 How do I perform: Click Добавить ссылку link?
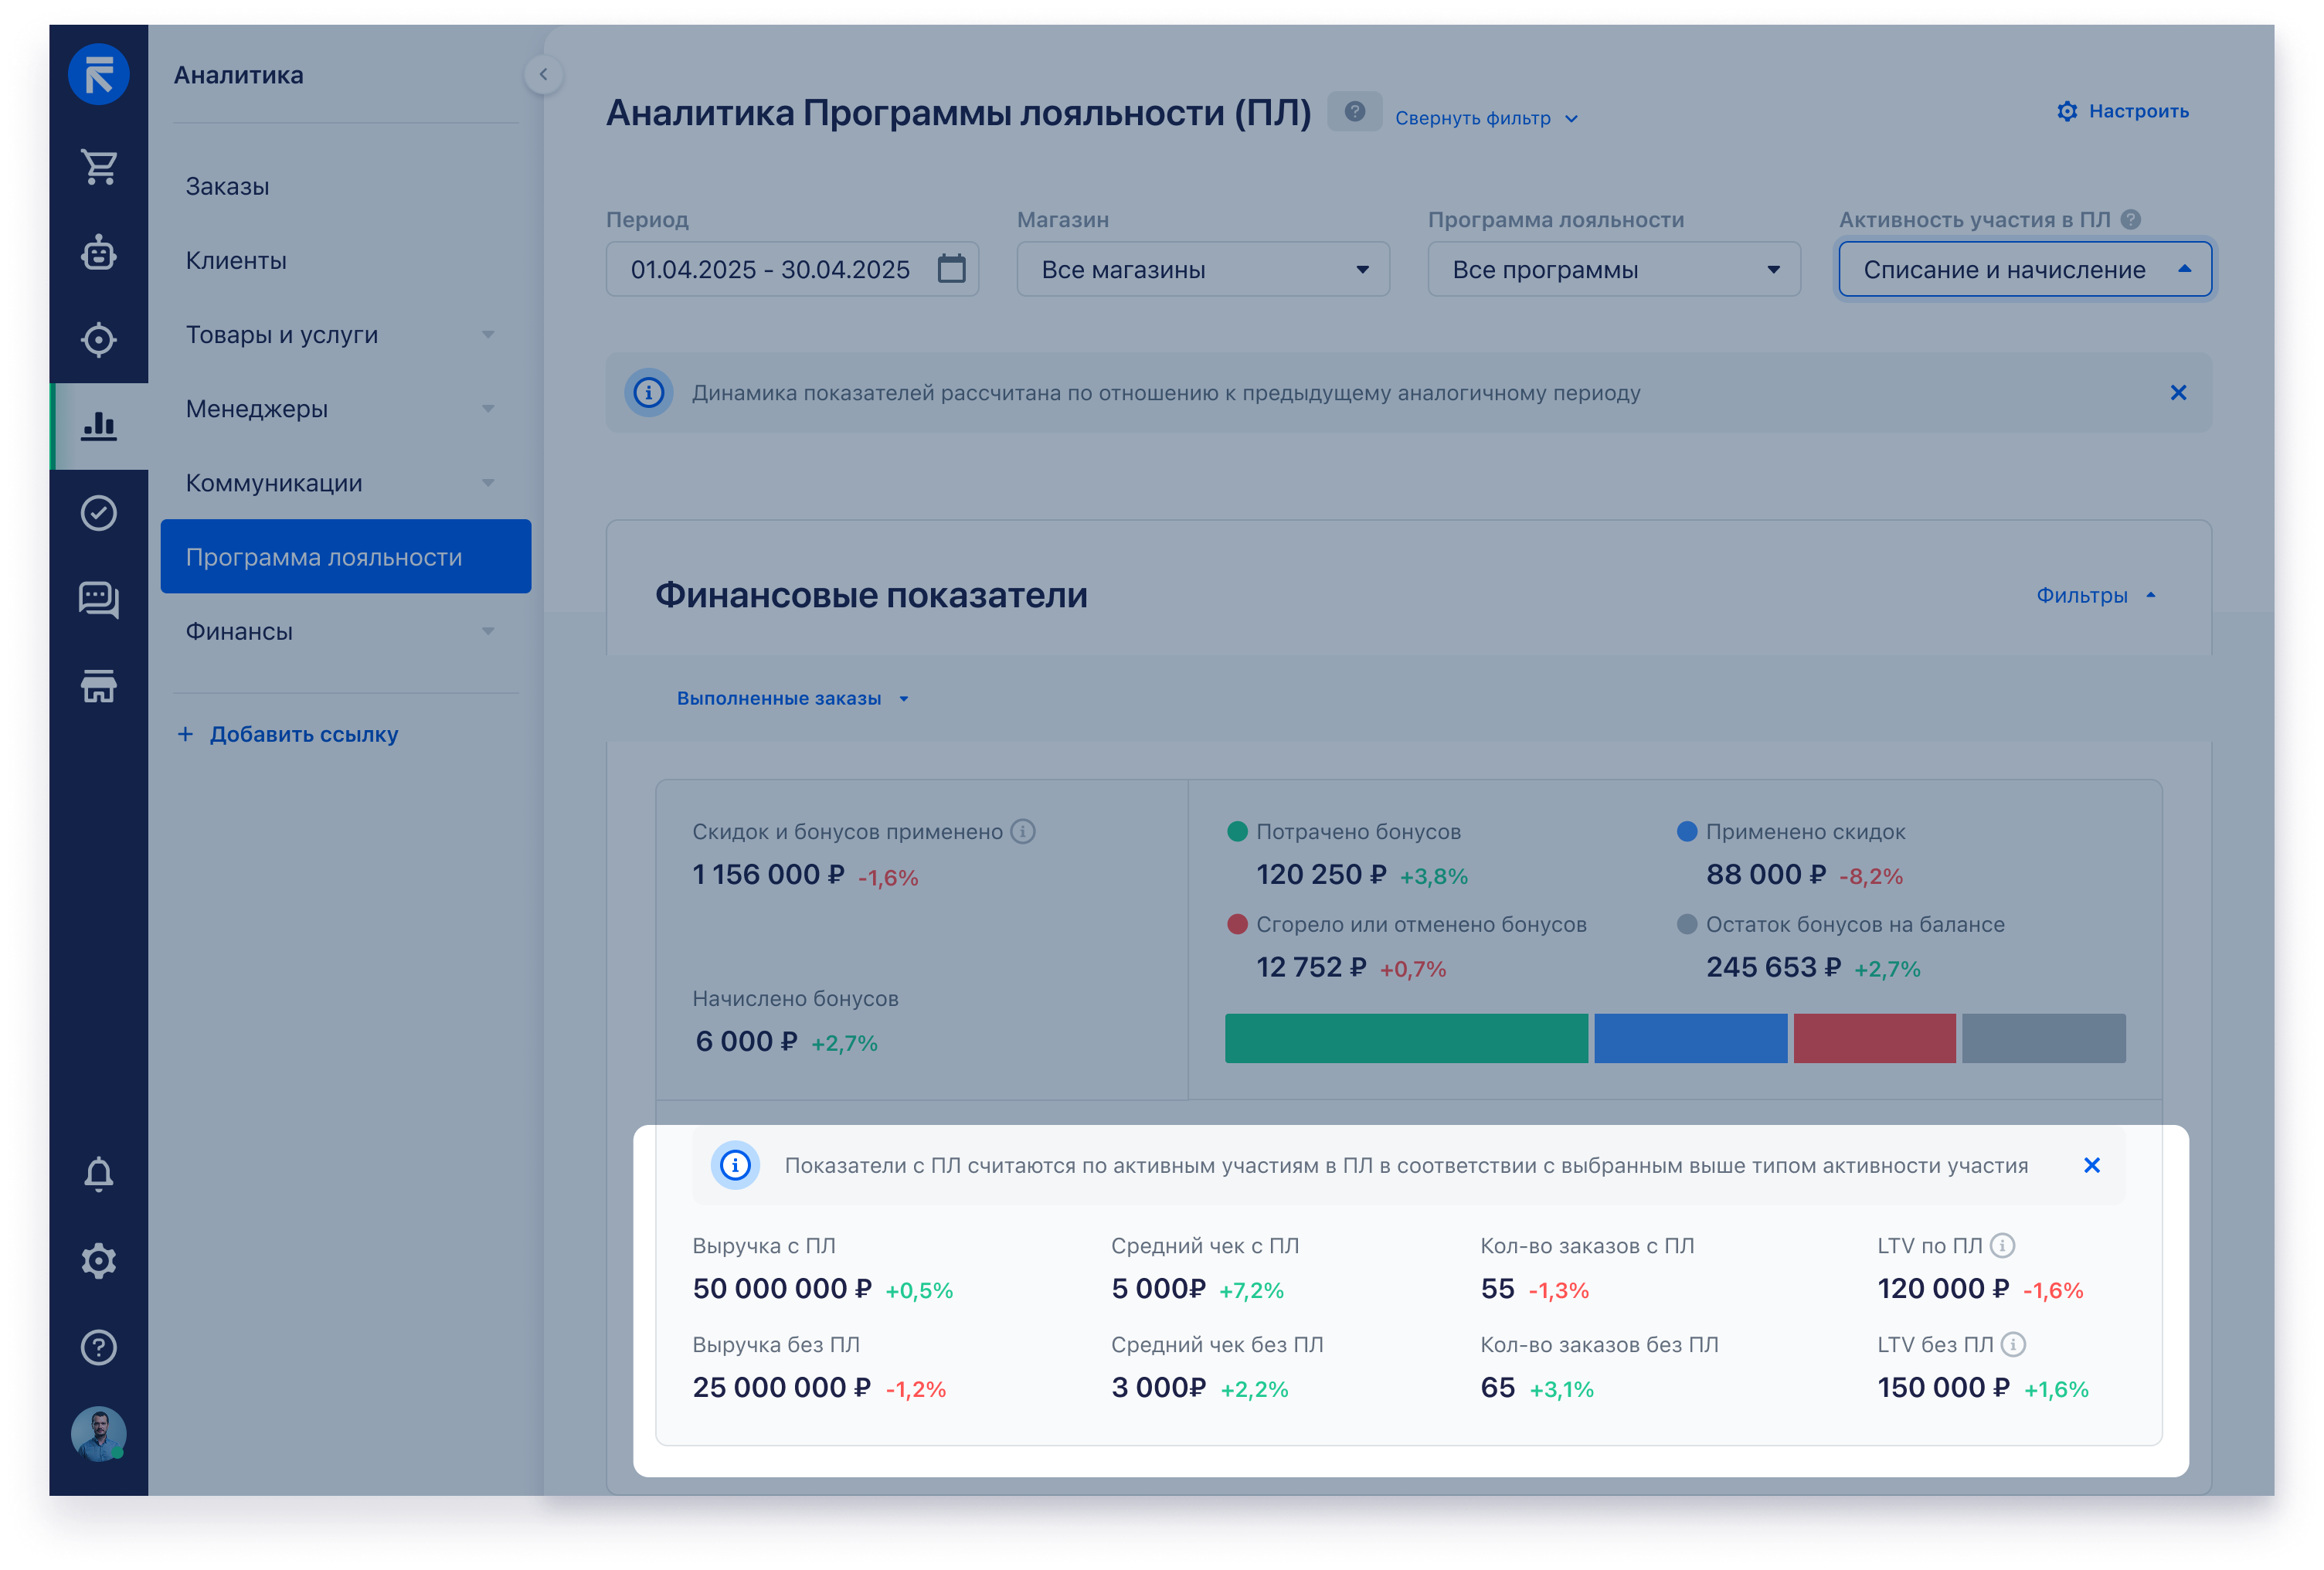(304, 734)
